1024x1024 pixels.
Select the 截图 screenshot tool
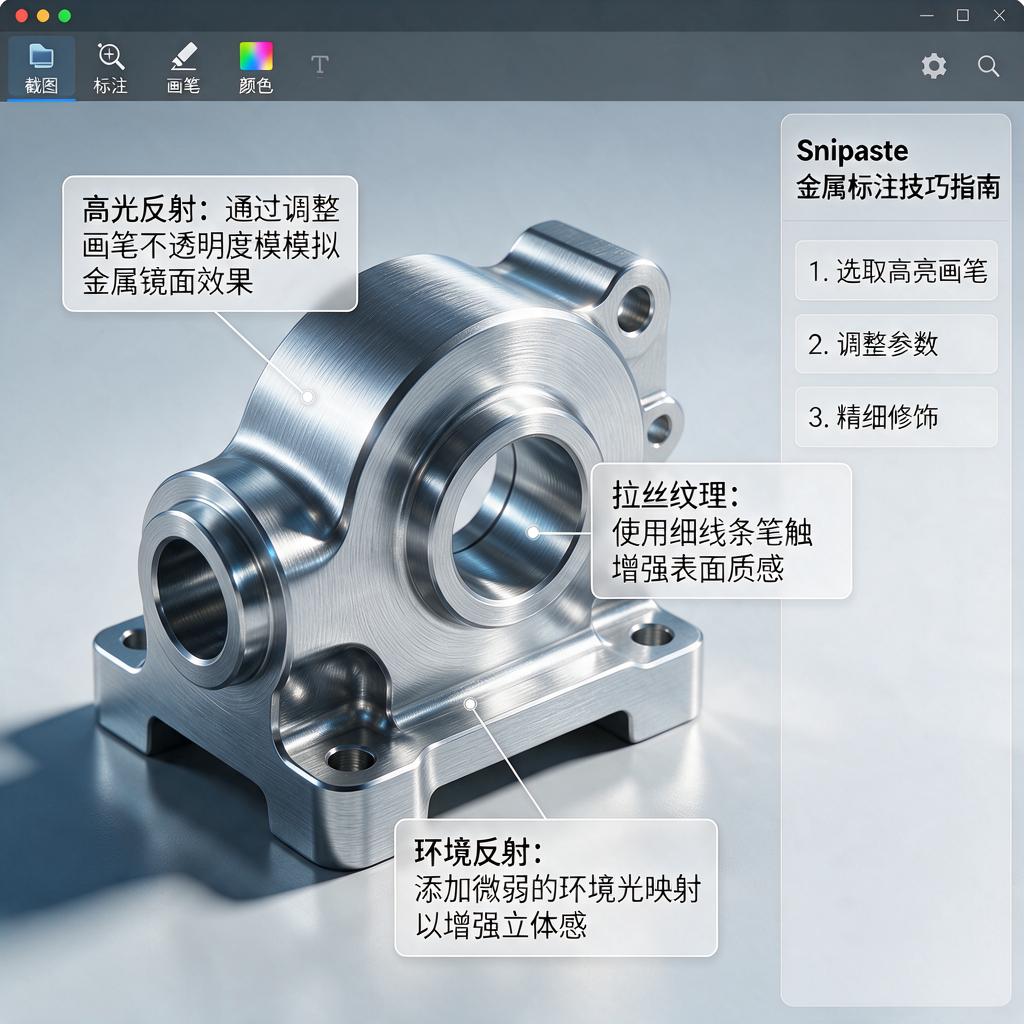41,69
